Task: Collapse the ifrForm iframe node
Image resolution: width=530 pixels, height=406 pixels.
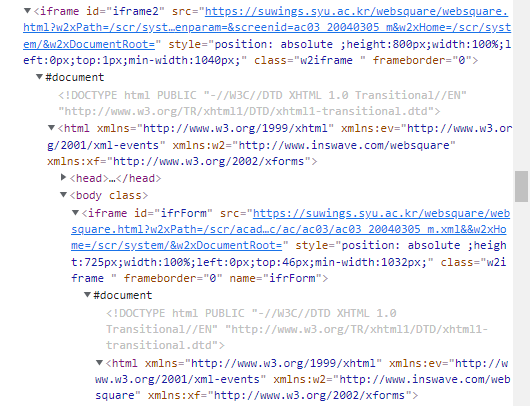Action: [x=75, y=213]
